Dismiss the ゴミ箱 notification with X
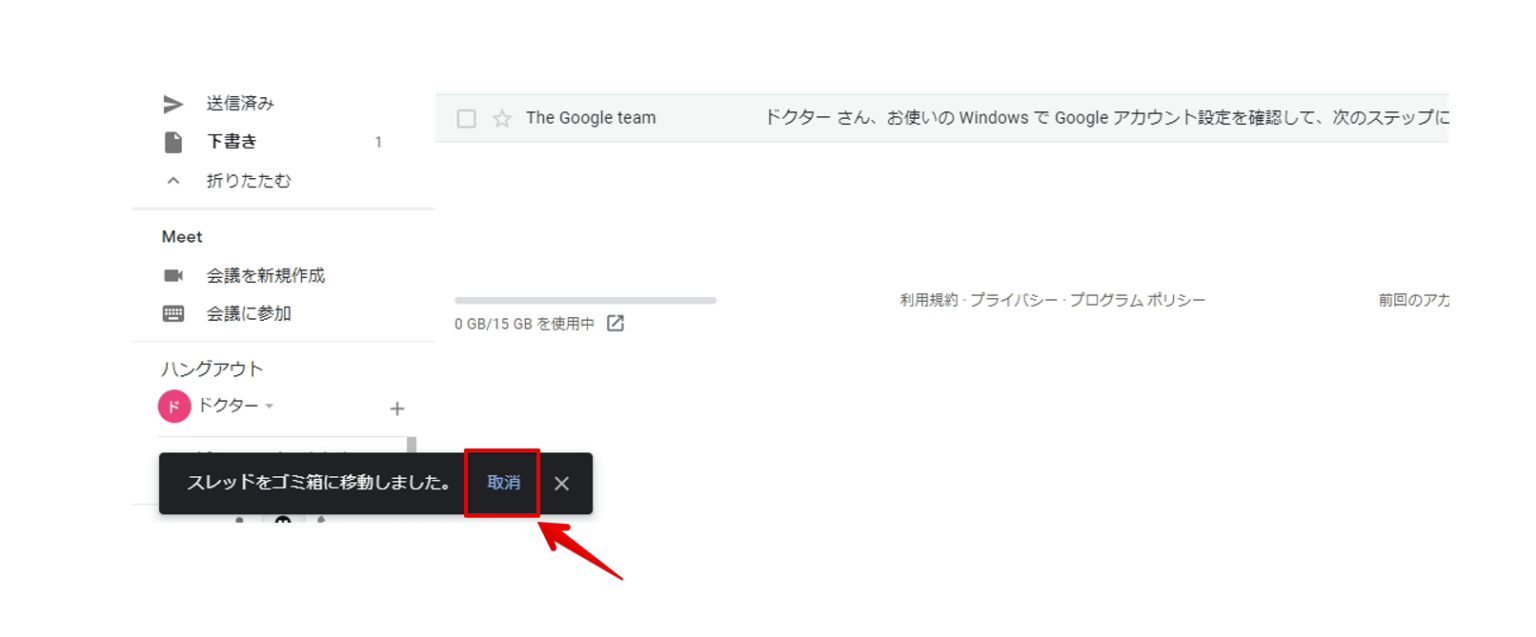Screen dimensions: 1536x637 pyautogui.click(x=562, y=484)
